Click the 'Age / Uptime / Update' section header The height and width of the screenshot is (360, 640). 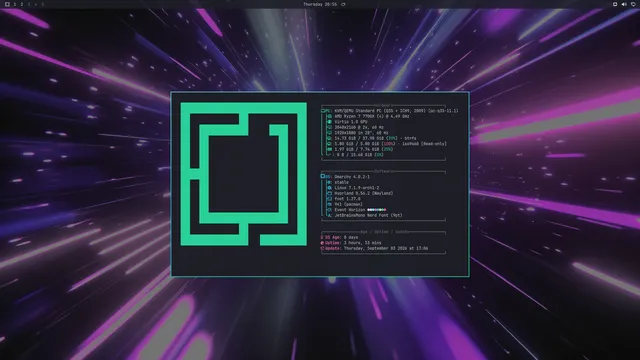(385, 232)
